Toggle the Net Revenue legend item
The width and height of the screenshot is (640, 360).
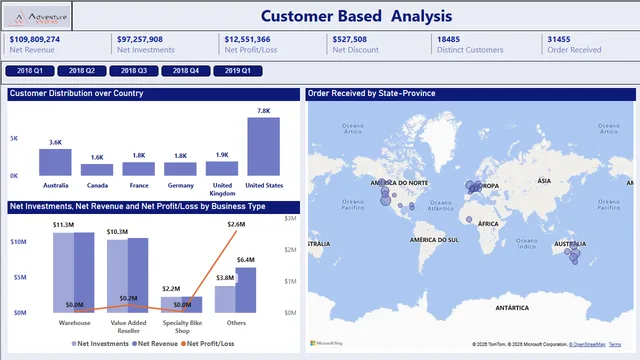(x=155, y=344)
